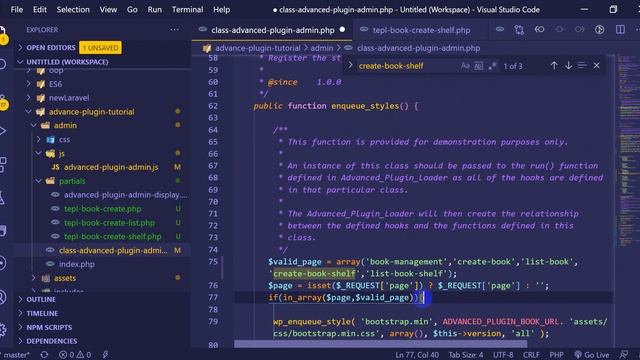640x360 pixels.
Task: Toggle Match Case in the find widget
Action: tap(465, 66)
